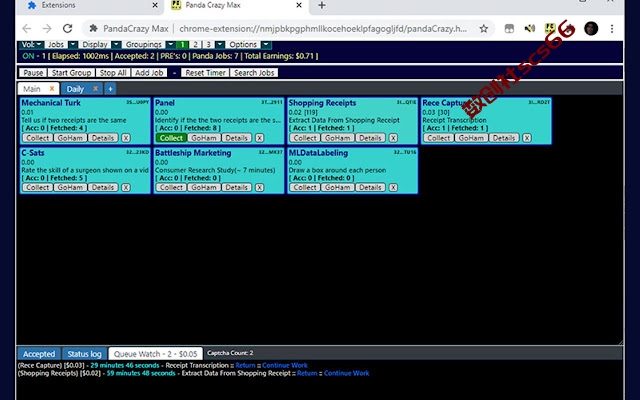Image resolution: width=640 pixels, height=400 pixels.
Task: Go back using the browser back arrow
Action: (x=27, y=29)
